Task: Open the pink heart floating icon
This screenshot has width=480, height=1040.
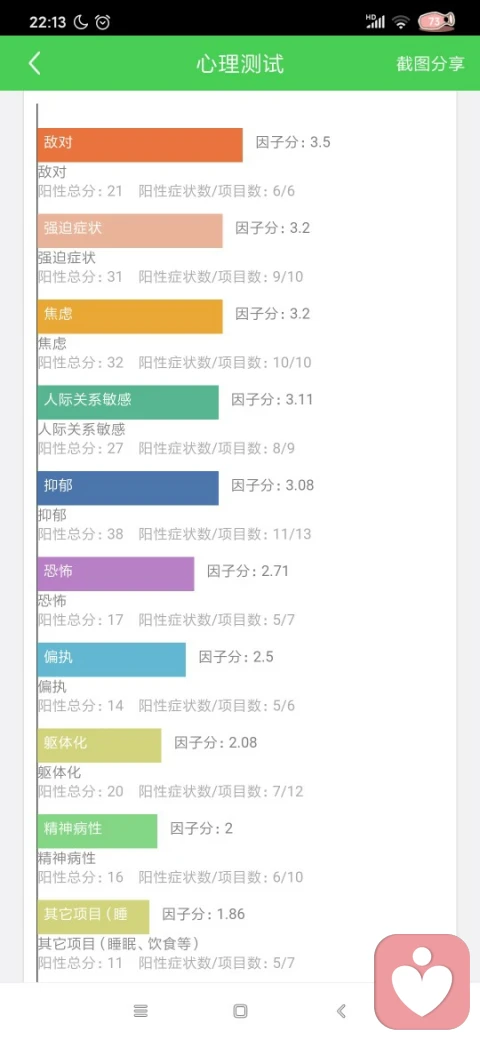Action: (422, 982)
